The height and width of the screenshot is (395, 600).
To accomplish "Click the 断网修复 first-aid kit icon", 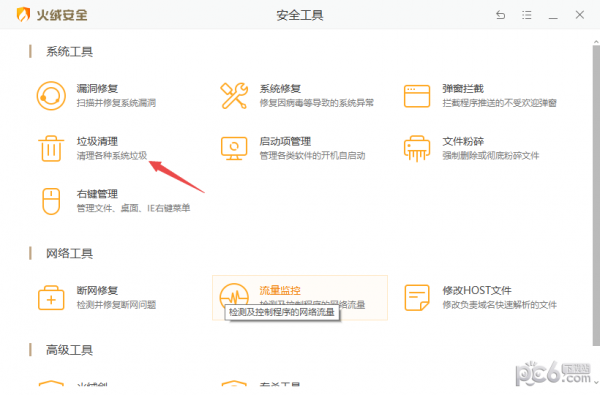I will point(51,298).
